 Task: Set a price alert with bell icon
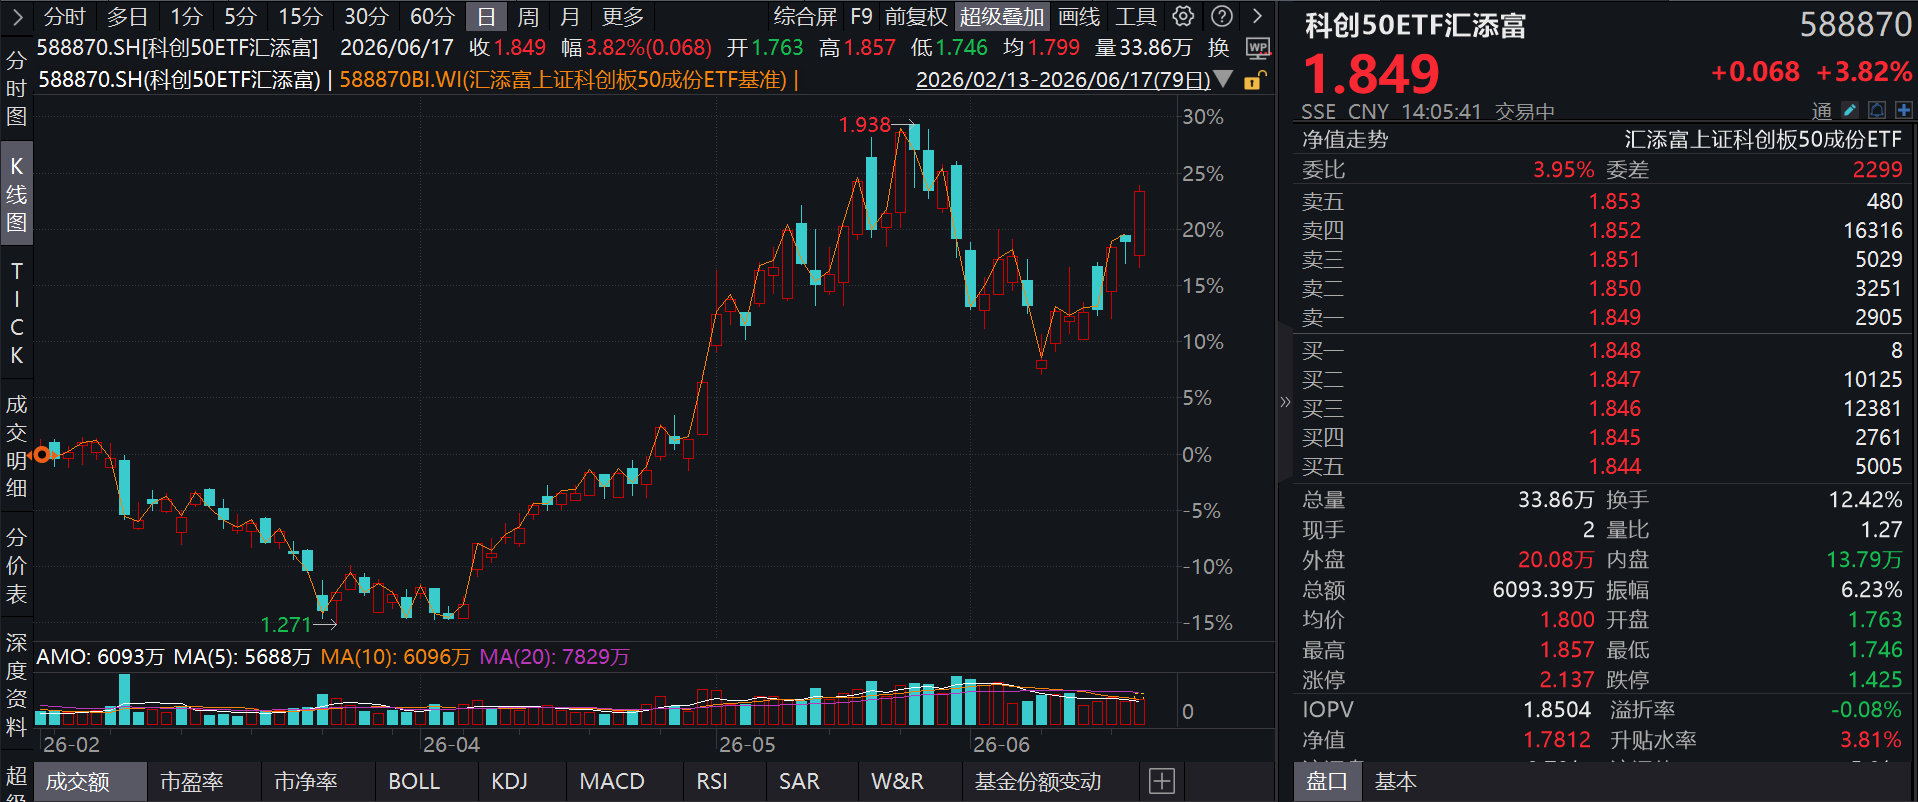(x=1877, y=110)
